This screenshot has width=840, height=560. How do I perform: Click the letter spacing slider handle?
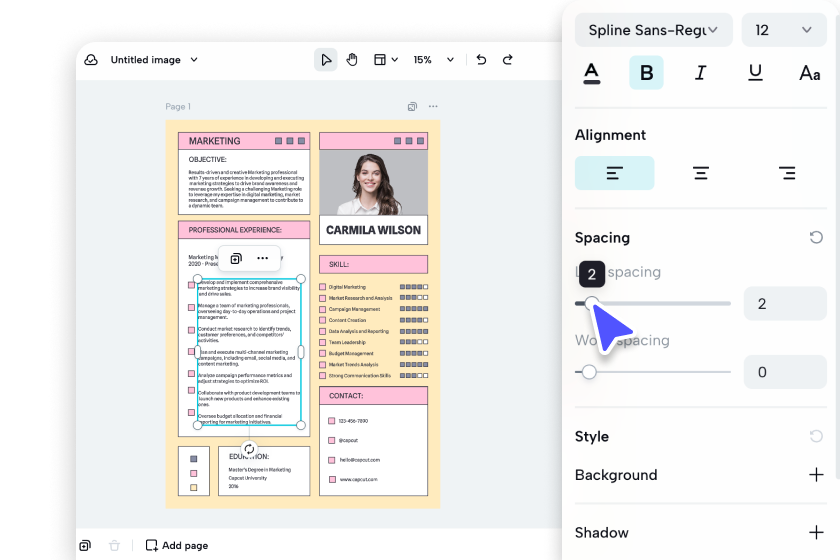591,303
